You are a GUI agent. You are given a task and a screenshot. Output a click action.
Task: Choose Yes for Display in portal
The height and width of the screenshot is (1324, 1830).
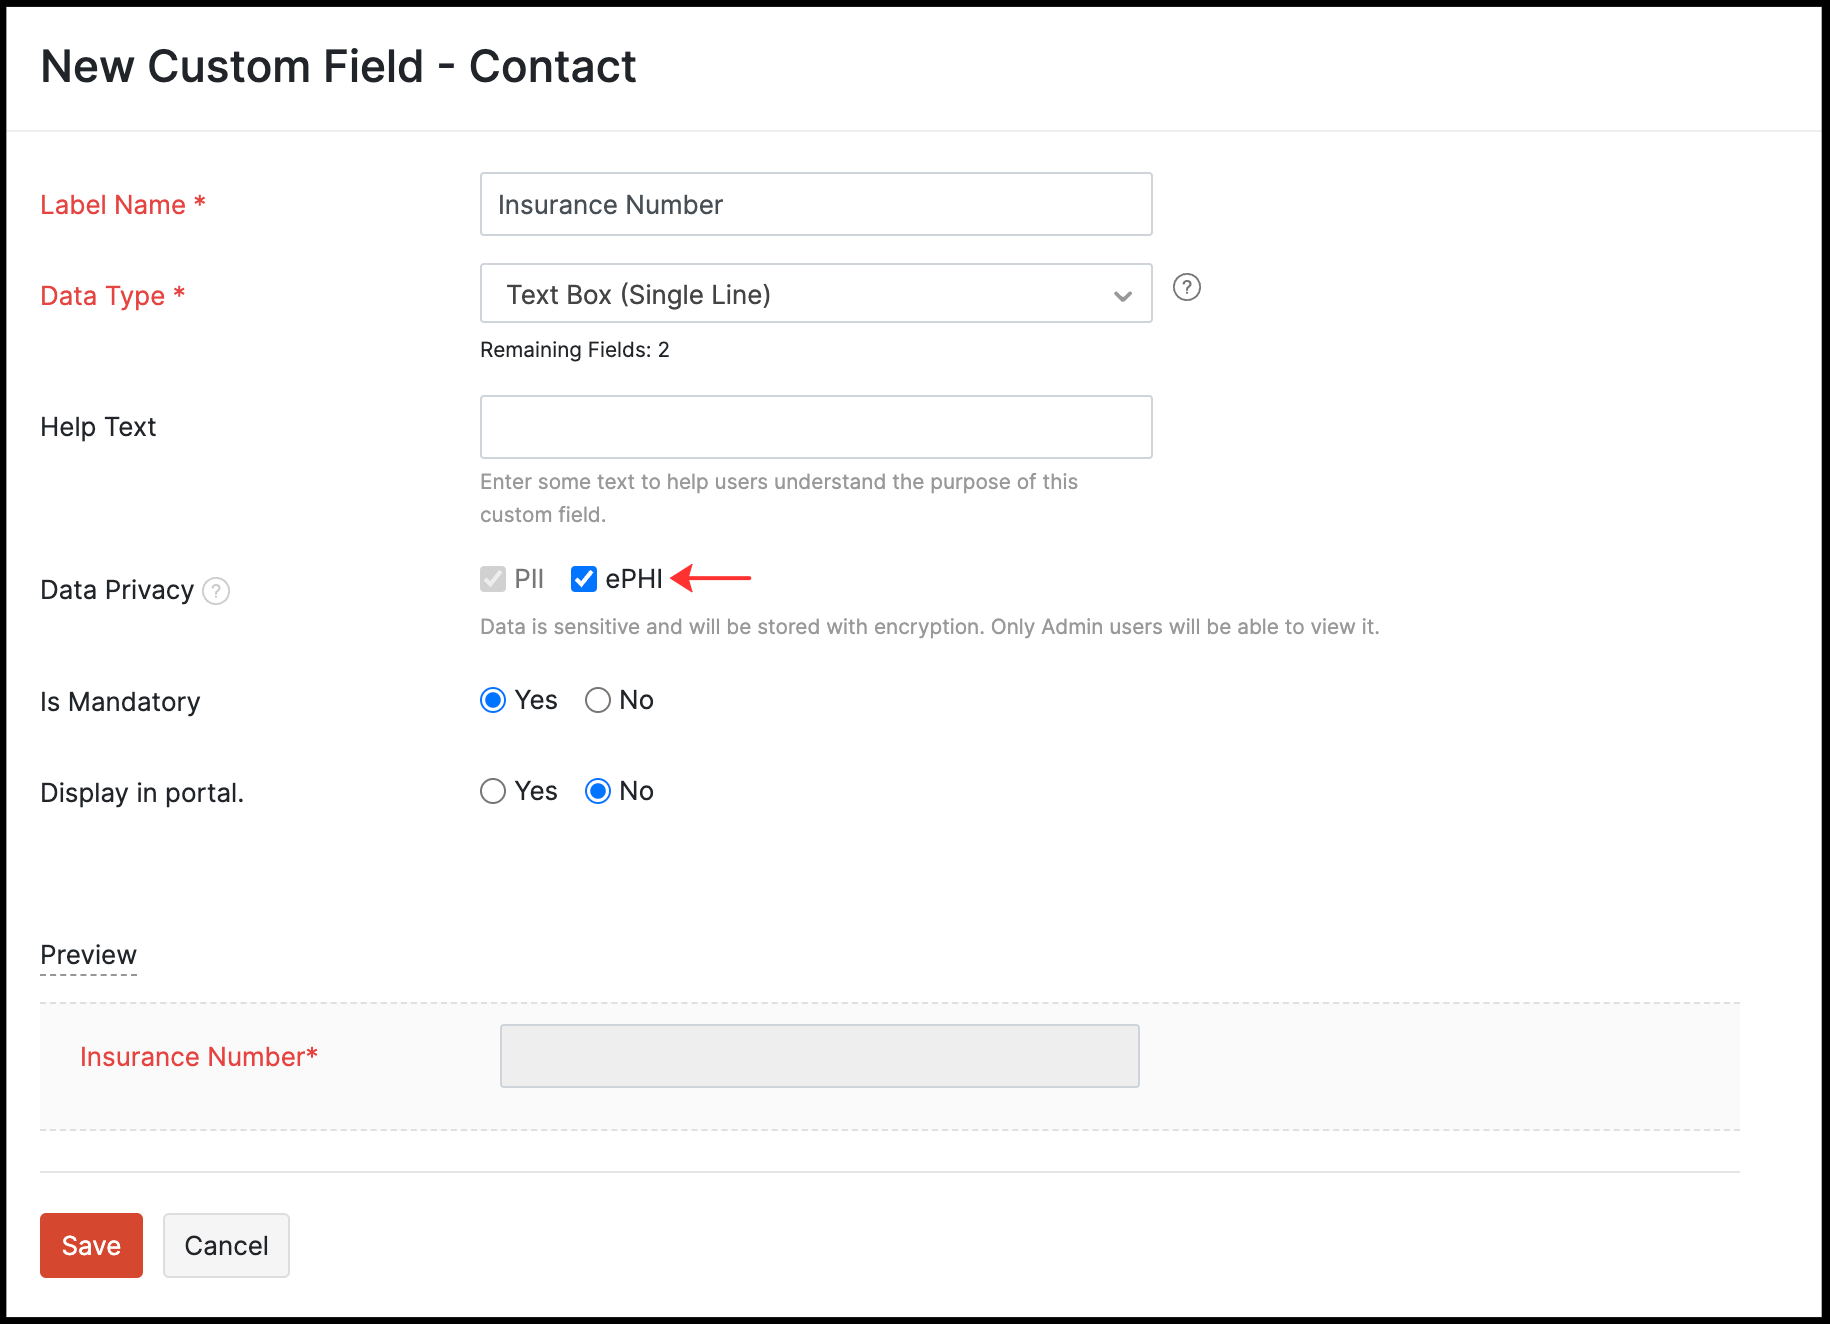click(x=493, y=791)
